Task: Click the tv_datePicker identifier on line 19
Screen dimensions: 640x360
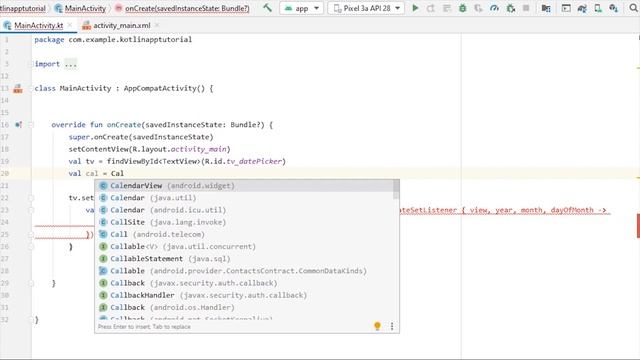Action: click(x=253, y=161)
